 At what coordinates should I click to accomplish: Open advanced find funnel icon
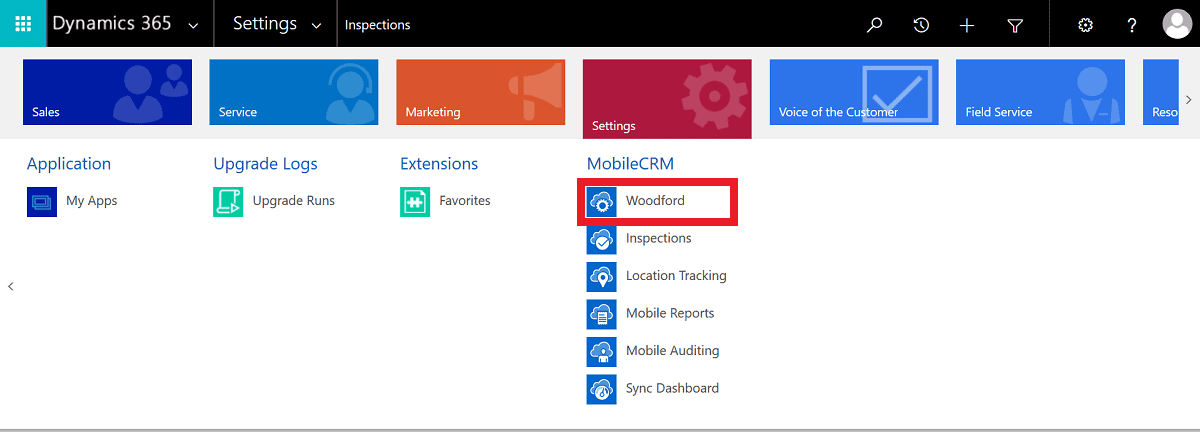(1015, 25)
